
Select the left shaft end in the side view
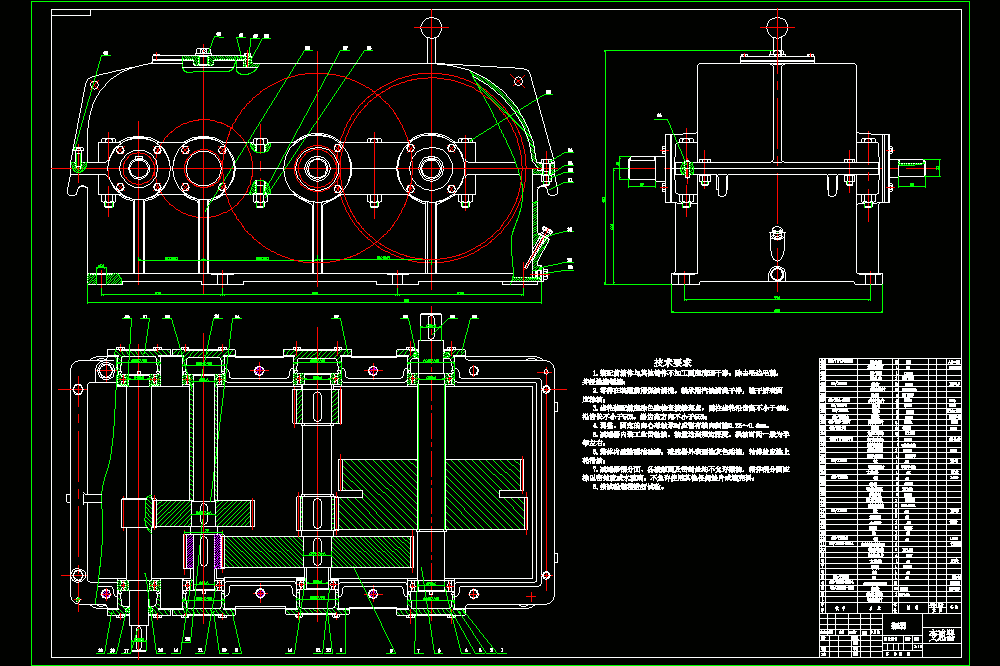pos(642,169)
